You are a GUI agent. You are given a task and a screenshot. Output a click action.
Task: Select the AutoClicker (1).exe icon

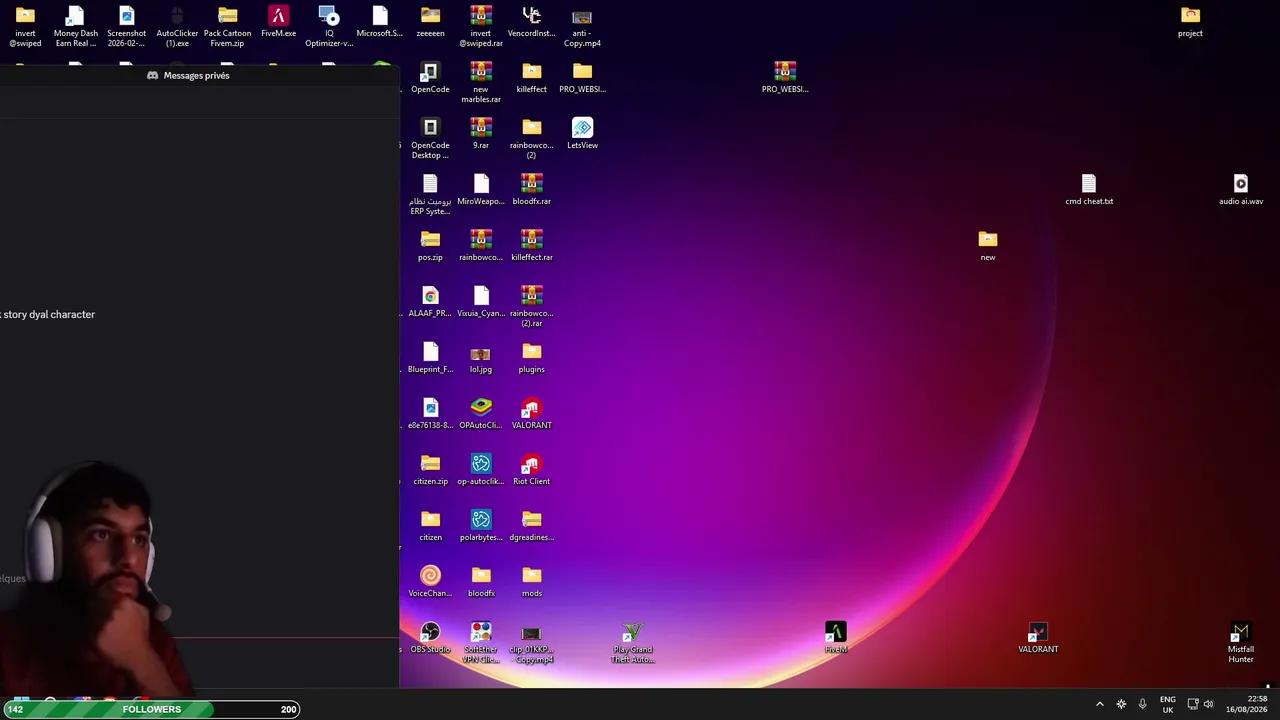177,27
